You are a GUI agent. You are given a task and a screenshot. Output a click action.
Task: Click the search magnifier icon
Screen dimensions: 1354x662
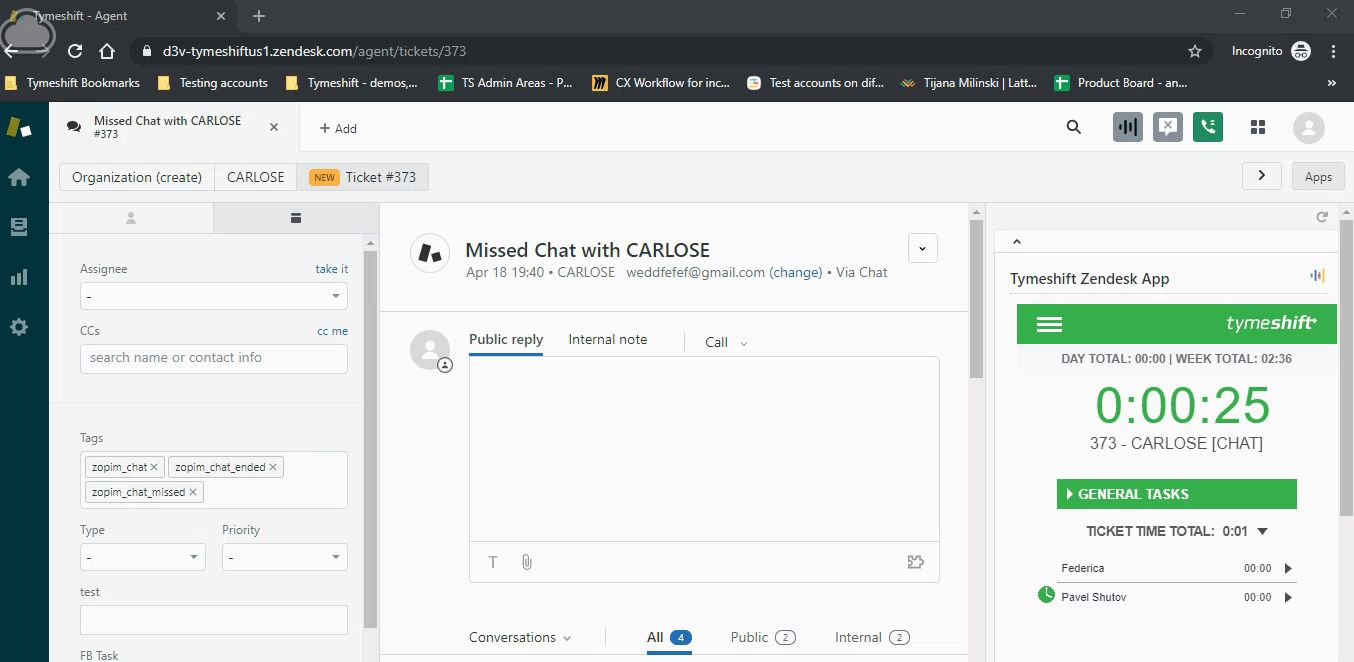[x=1073, y=127]
